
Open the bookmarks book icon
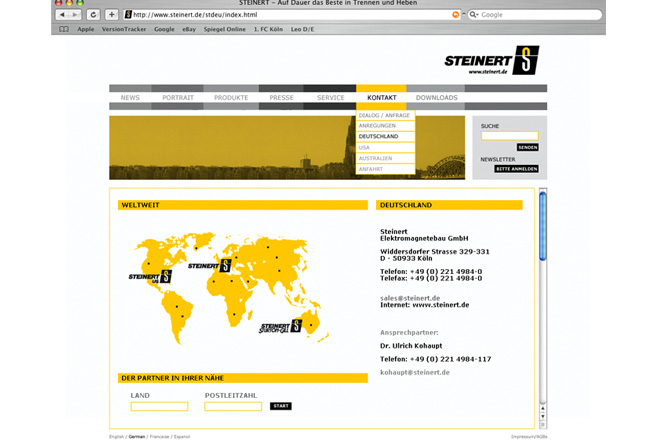pyautogui.click(x=64, y=29)
